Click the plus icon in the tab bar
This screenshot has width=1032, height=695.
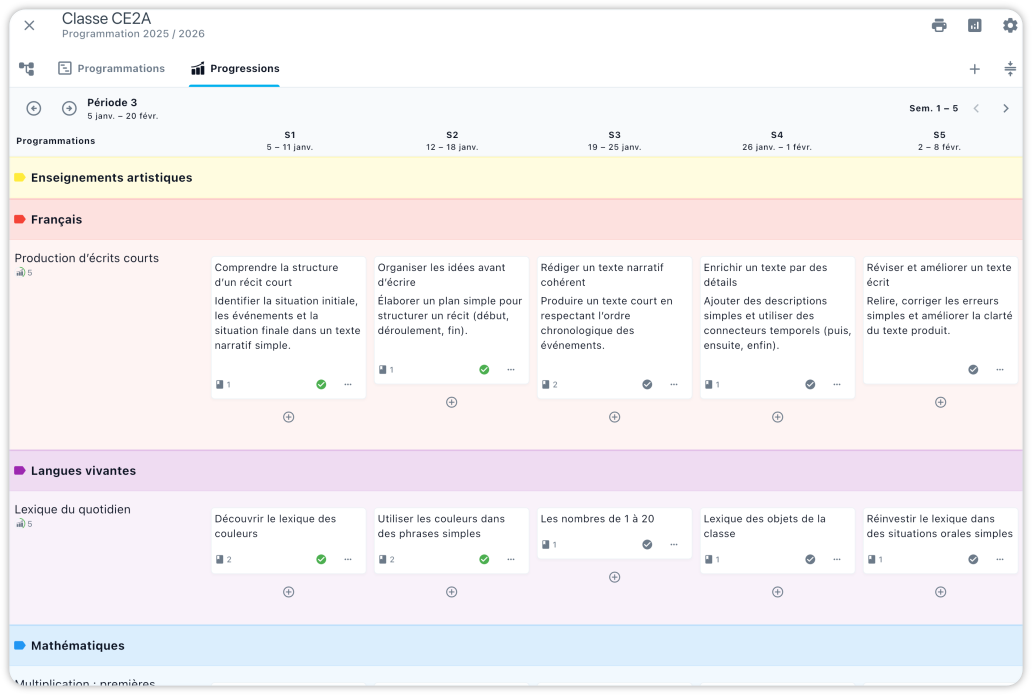pos(975,69)
